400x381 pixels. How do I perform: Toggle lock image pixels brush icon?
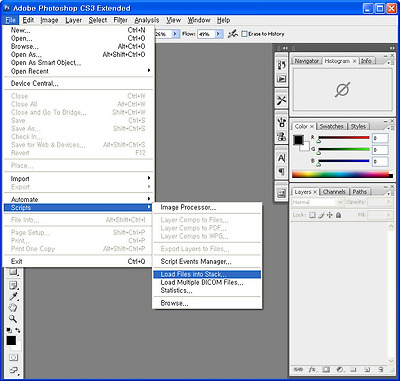[x=321, y=215]
